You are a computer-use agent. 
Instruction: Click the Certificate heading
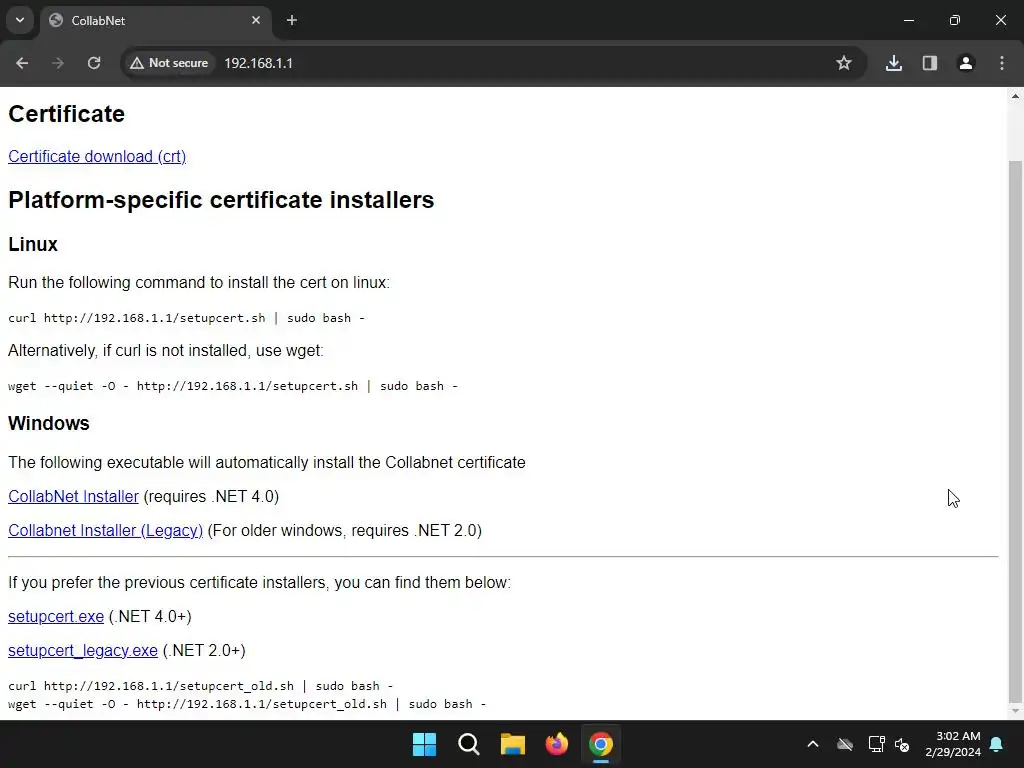(67, 114)
